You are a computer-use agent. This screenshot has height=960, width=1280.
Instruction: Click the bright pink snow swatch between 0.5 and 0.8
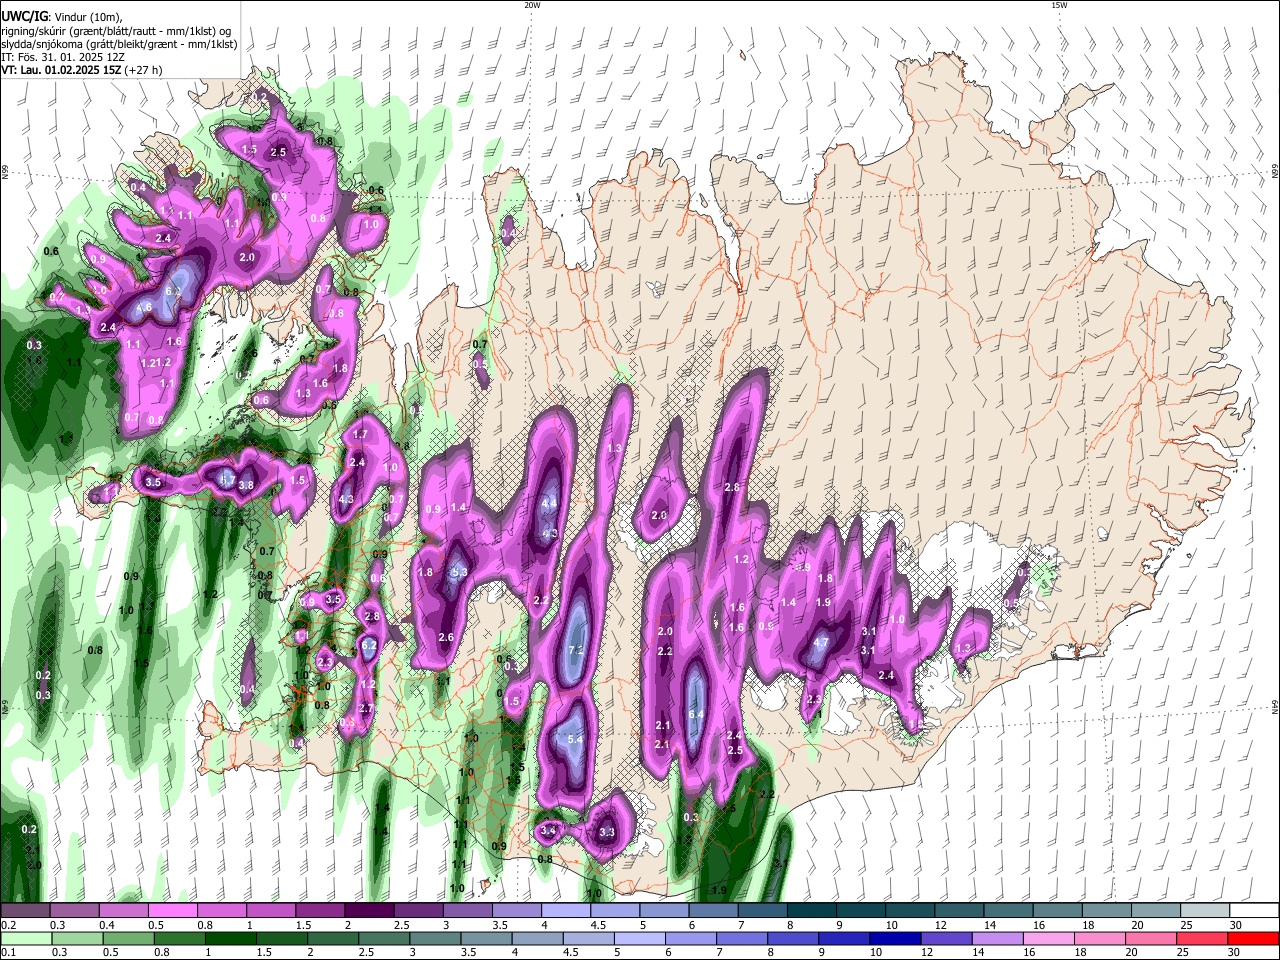click(x=172, y=911)
